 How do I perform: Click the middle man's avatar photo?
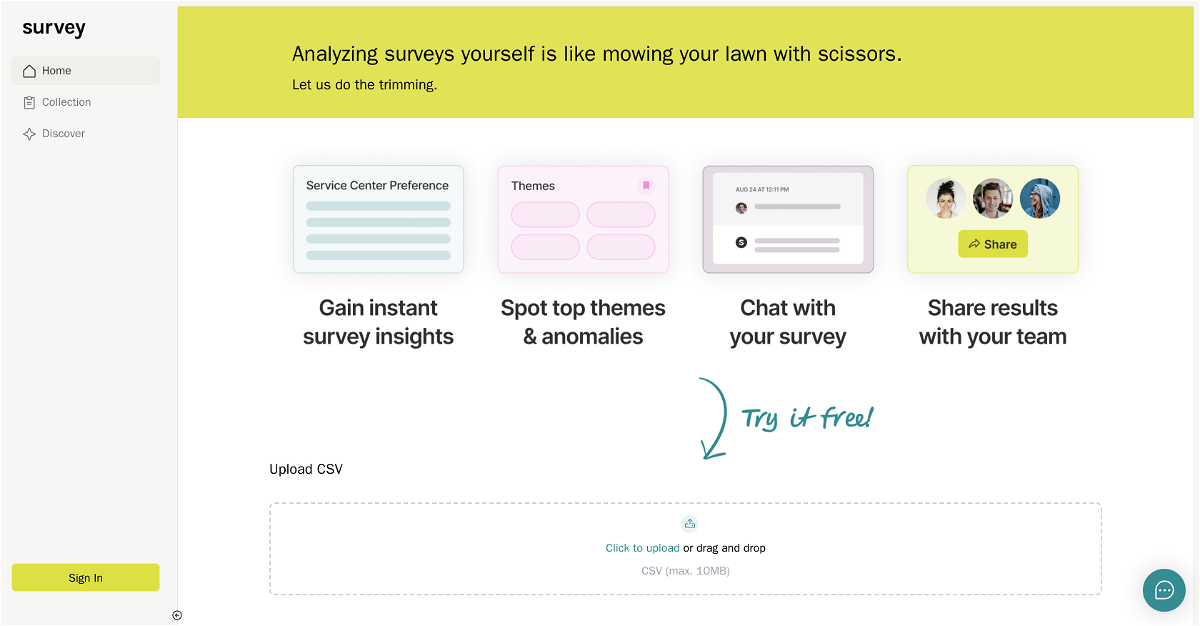pos(992,199)
